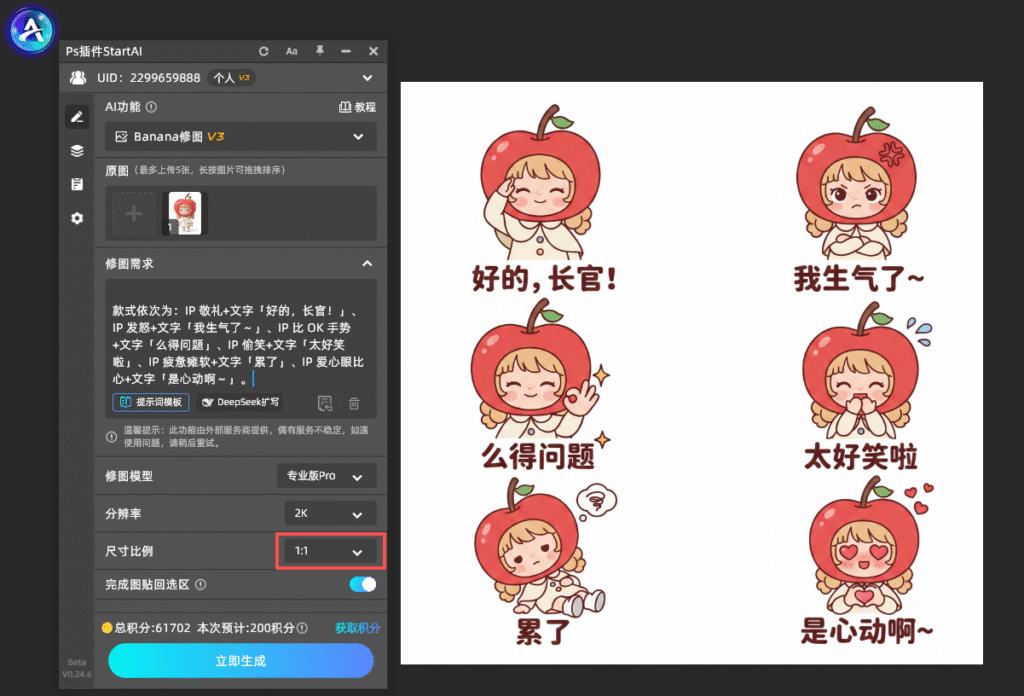
Task: Pin the StartAI plugin panel
Action: coord(319,51)
